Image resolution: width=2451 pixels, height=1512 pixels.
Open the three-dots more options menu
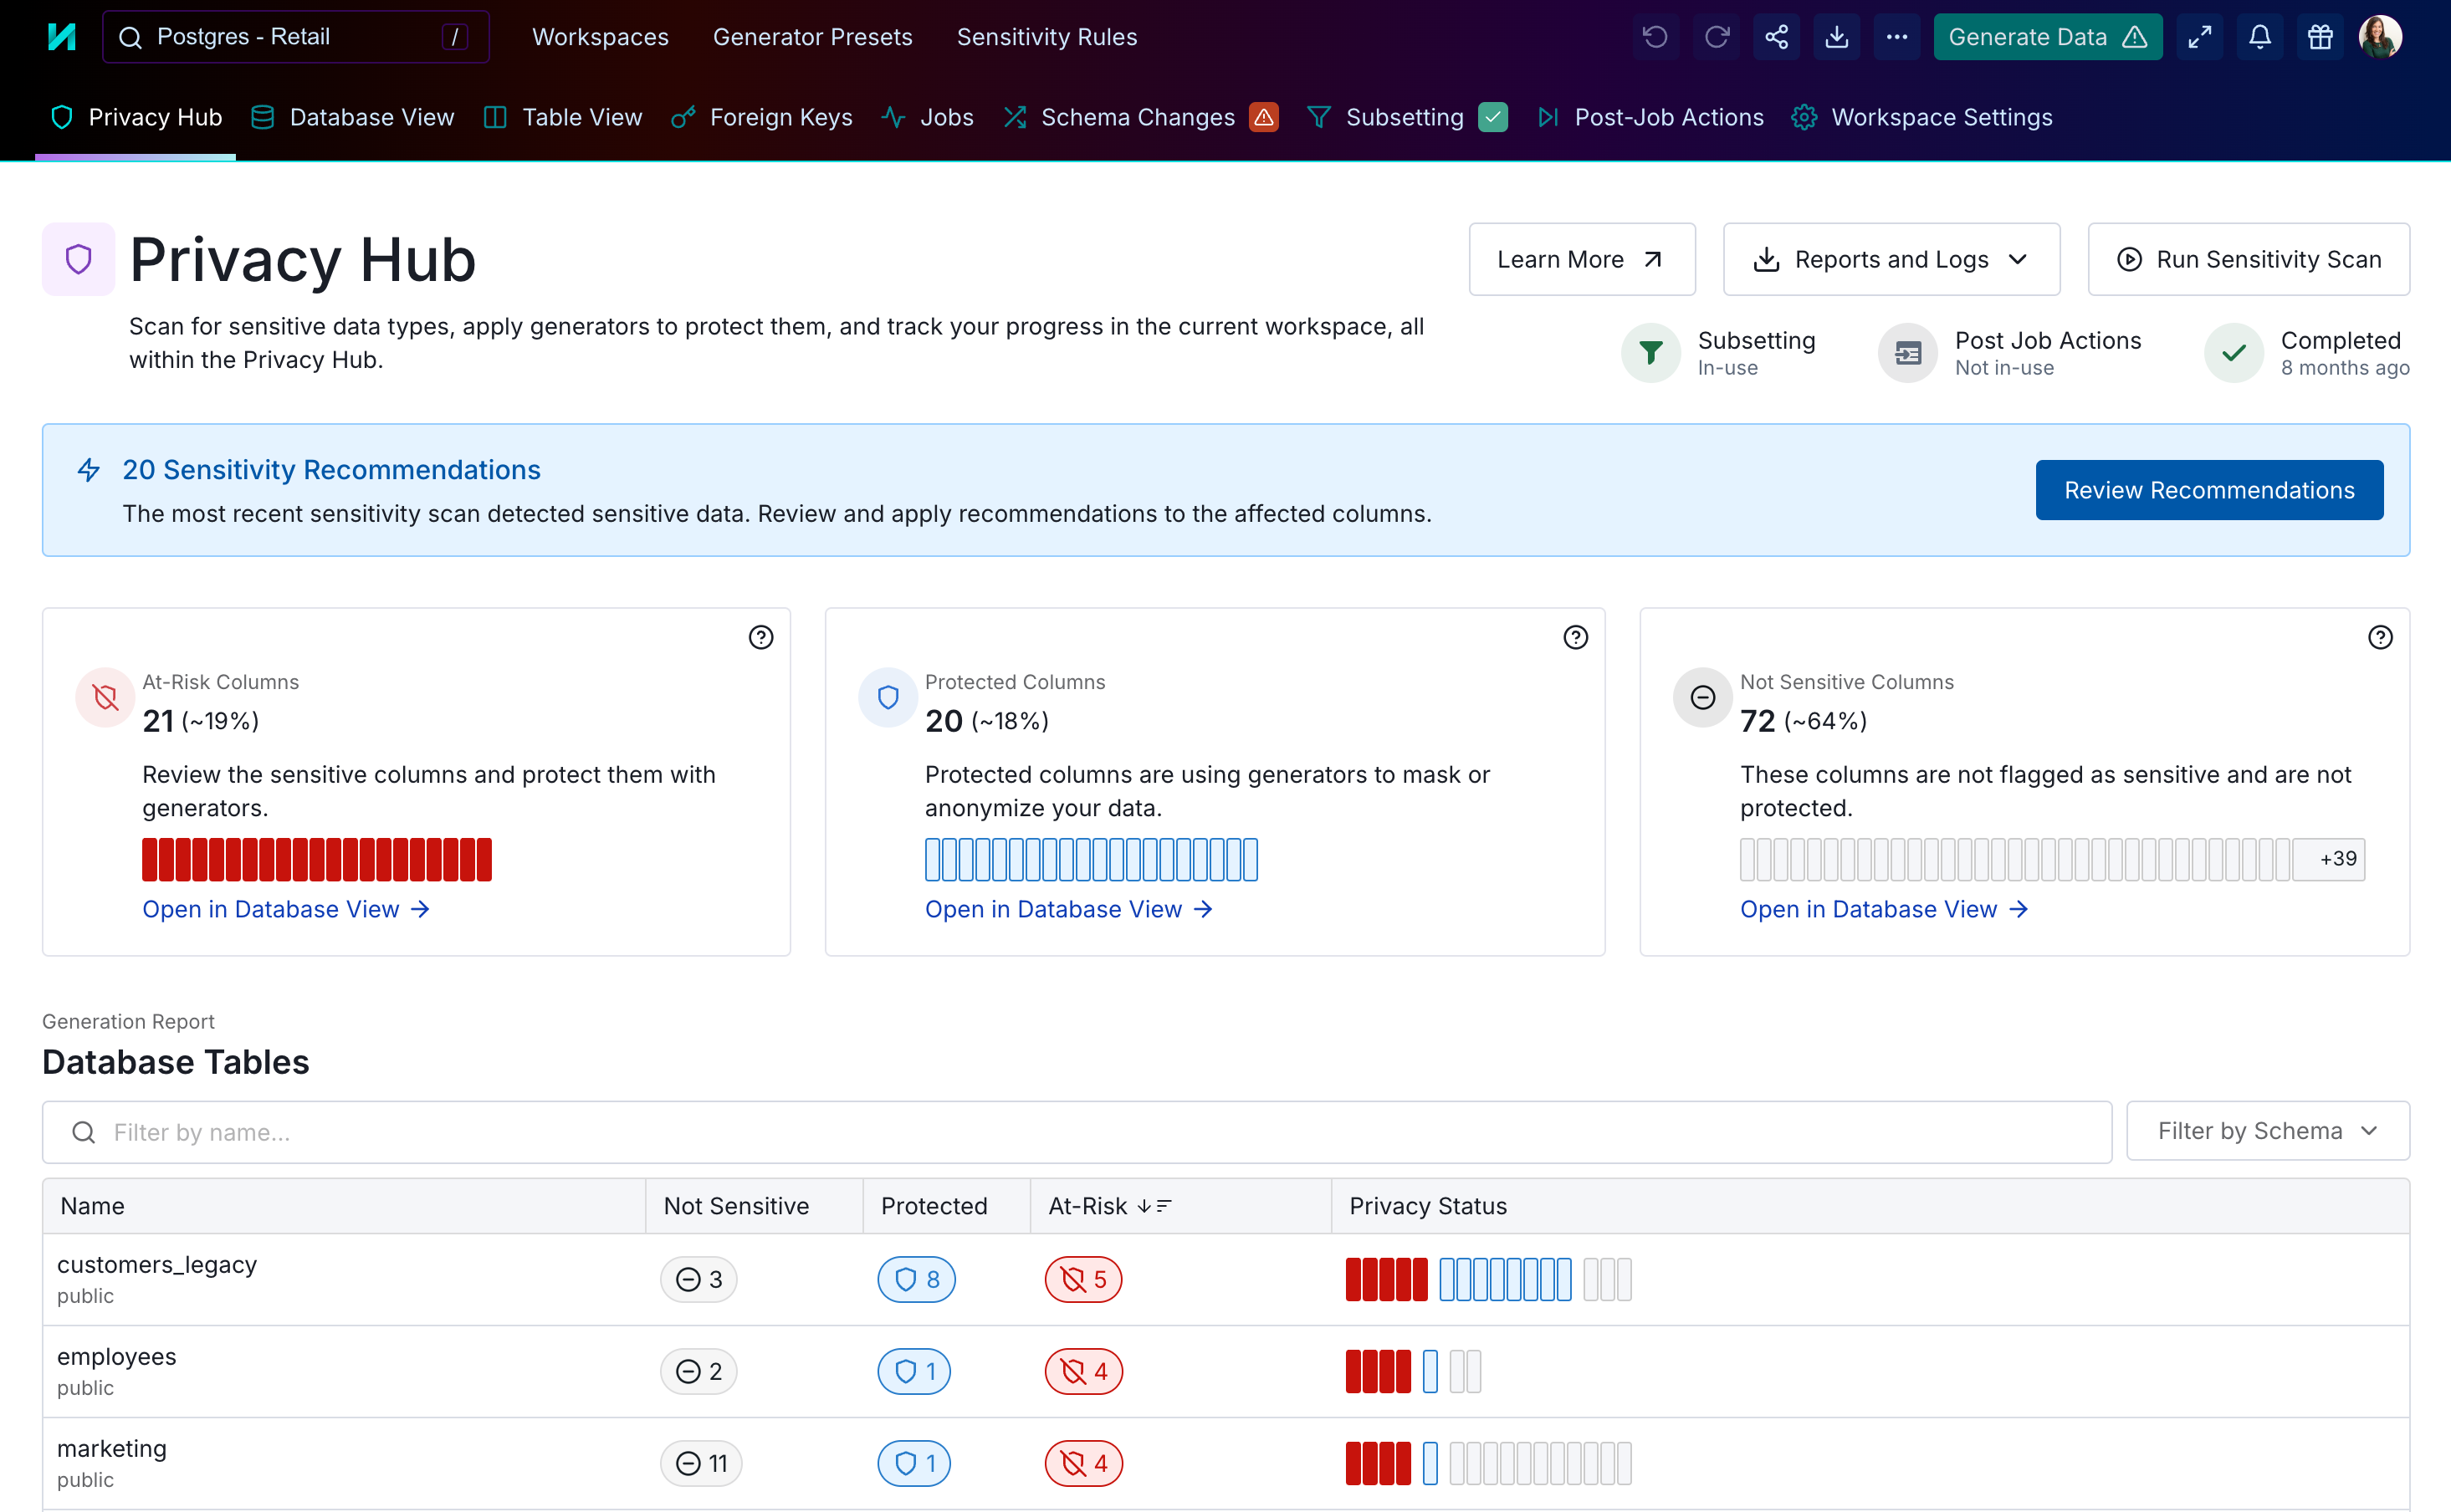tap(1897, 37)
